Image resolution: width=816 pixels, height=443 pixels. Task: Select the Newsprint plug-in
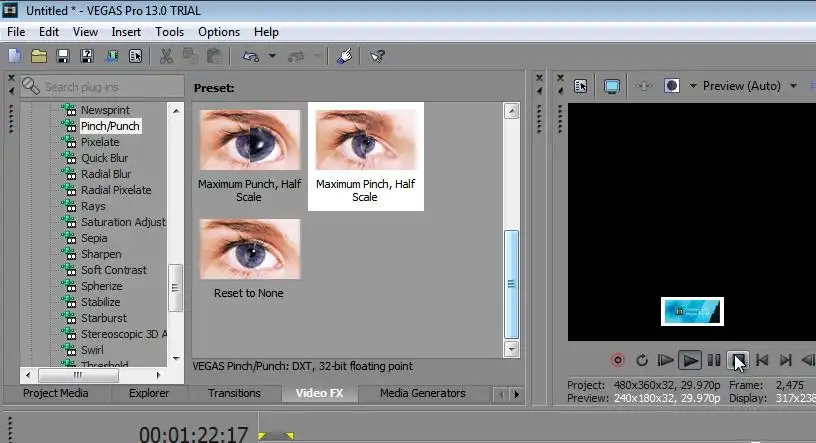coord(105,110)
